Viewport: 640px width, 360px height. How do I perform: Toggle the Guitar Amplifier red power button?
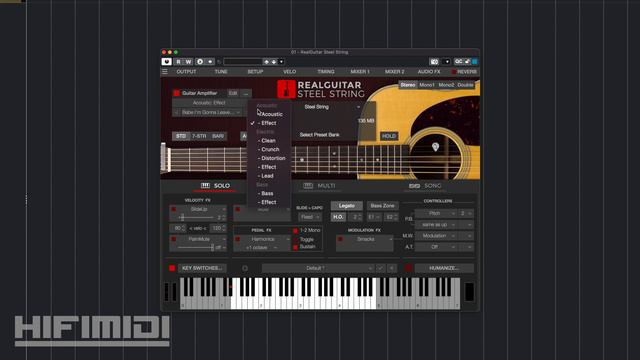(x=177, y=93)
